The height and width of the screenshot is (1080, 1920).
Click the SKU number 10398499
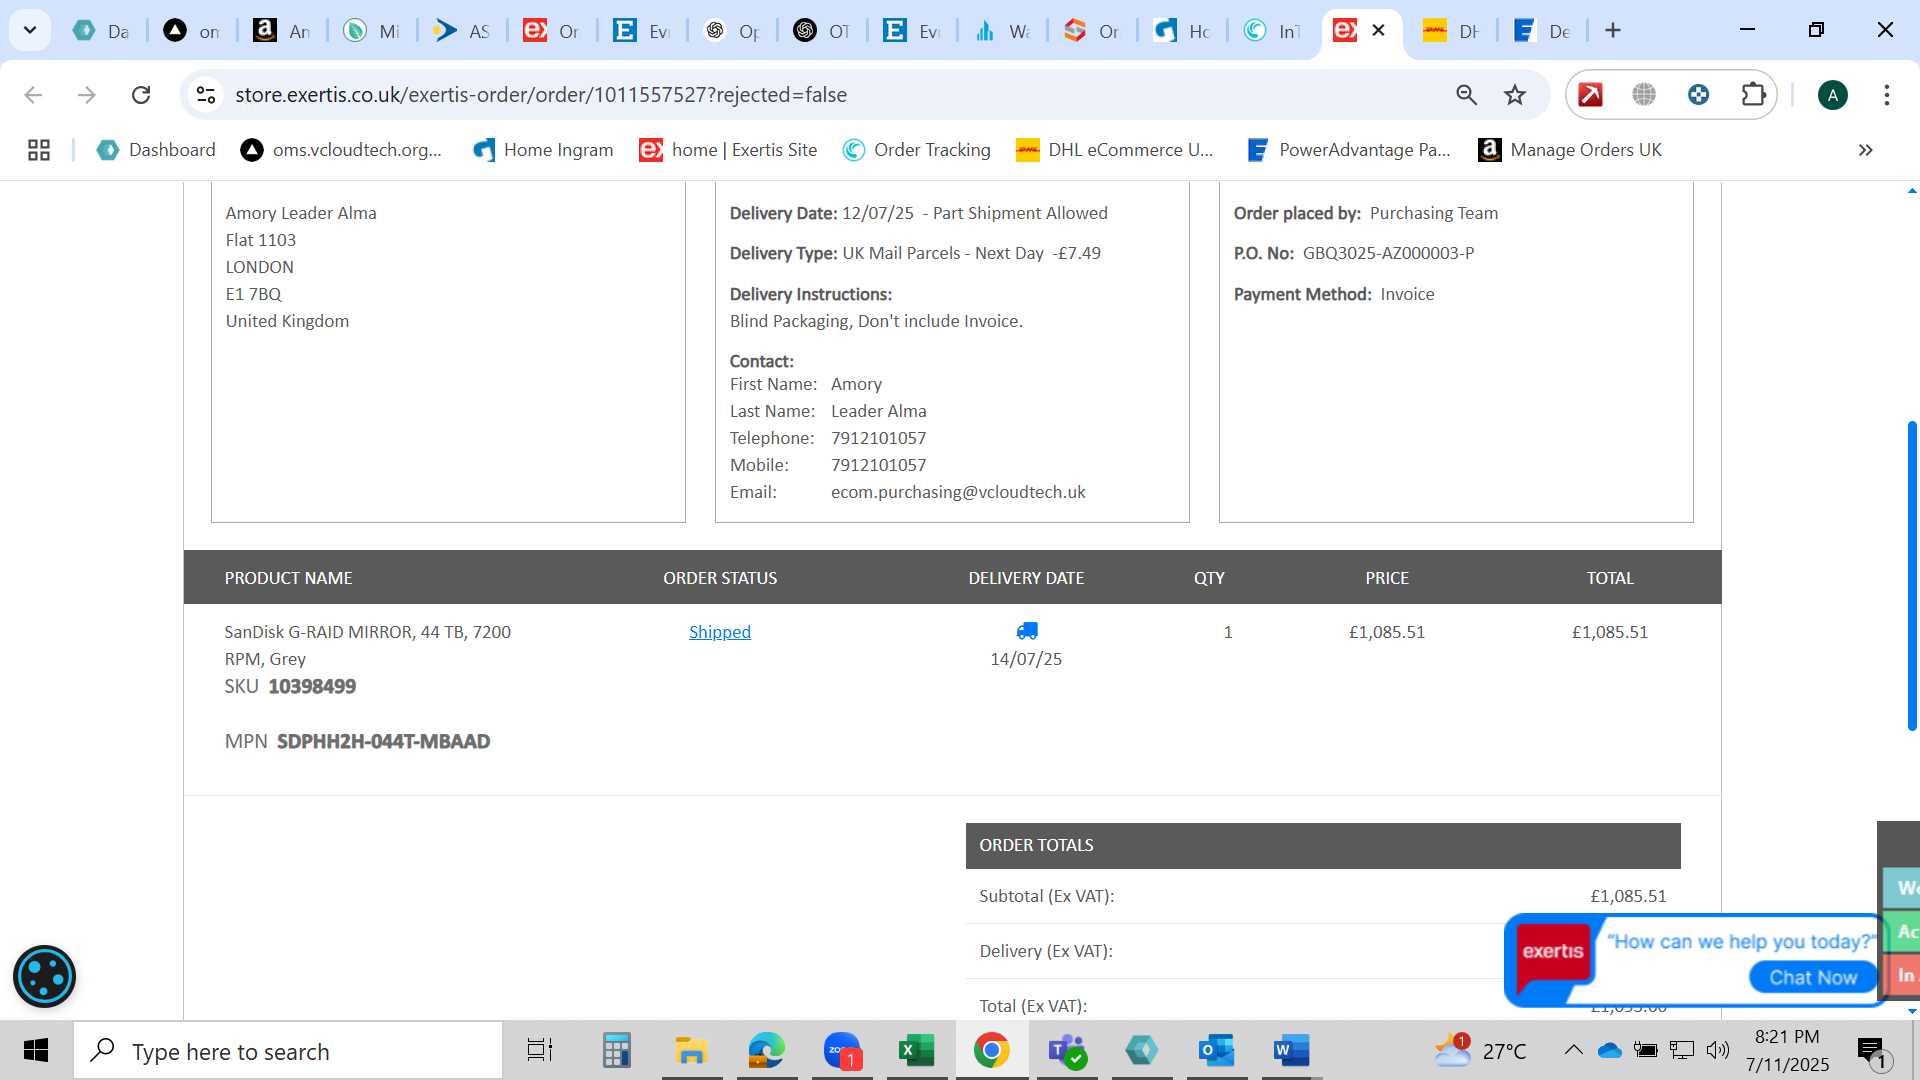[x=312, y=687]
